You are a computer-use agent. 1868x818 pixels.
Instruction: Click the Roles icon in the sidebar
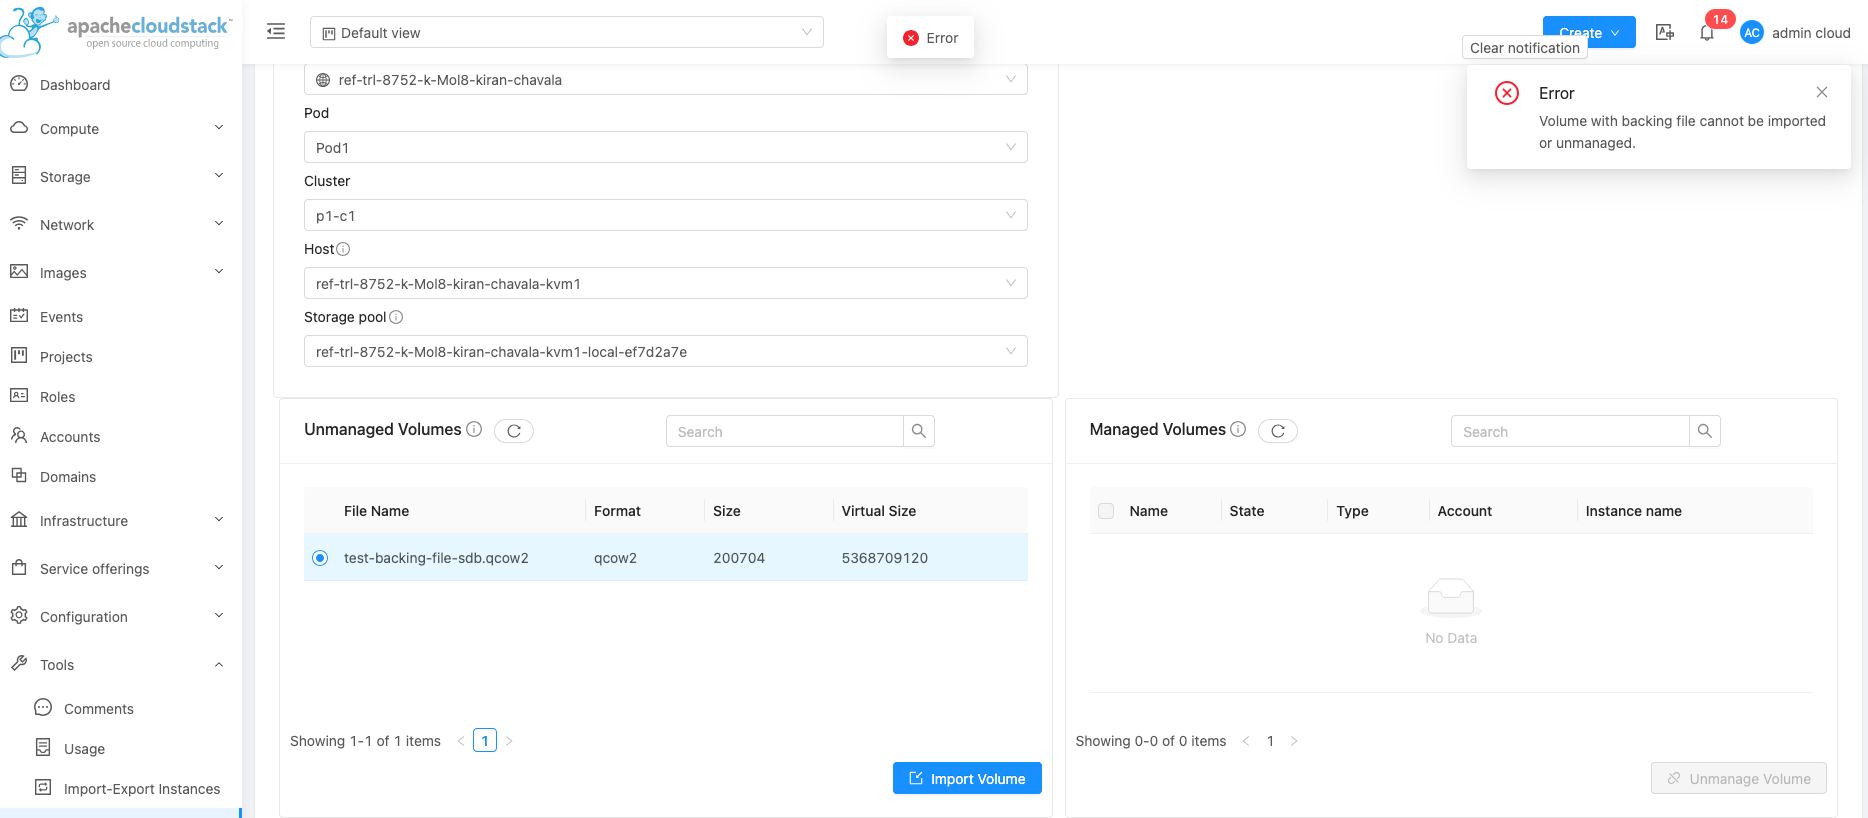(x=19, y=396)
